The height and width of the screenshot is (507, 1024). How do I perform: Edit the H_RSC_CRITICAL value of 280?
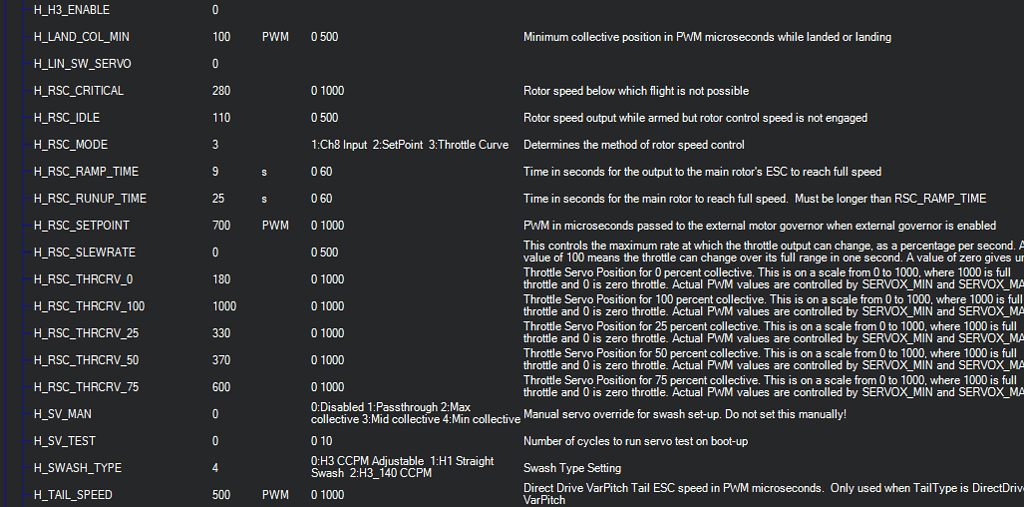(x=221, y=91)
